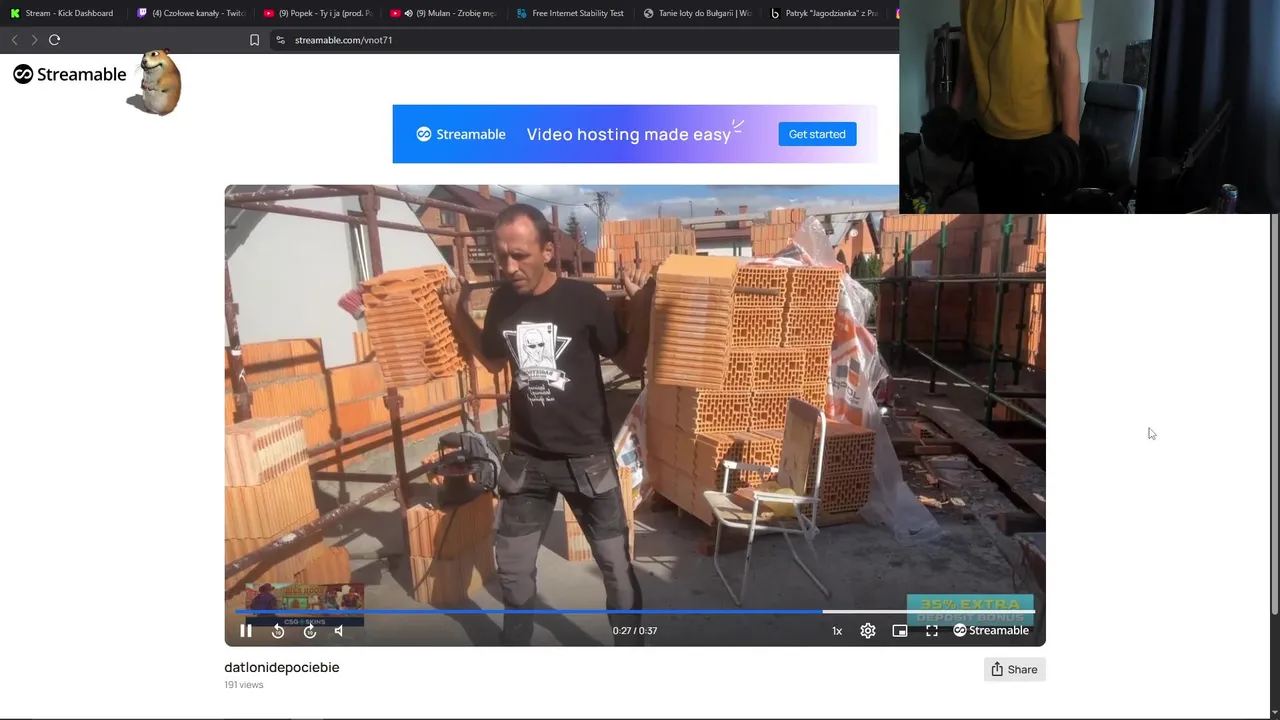Open the Streamable home logo
Viewport: 1280px width, 720px height.
pyautogui.click(x=70, y=74)
